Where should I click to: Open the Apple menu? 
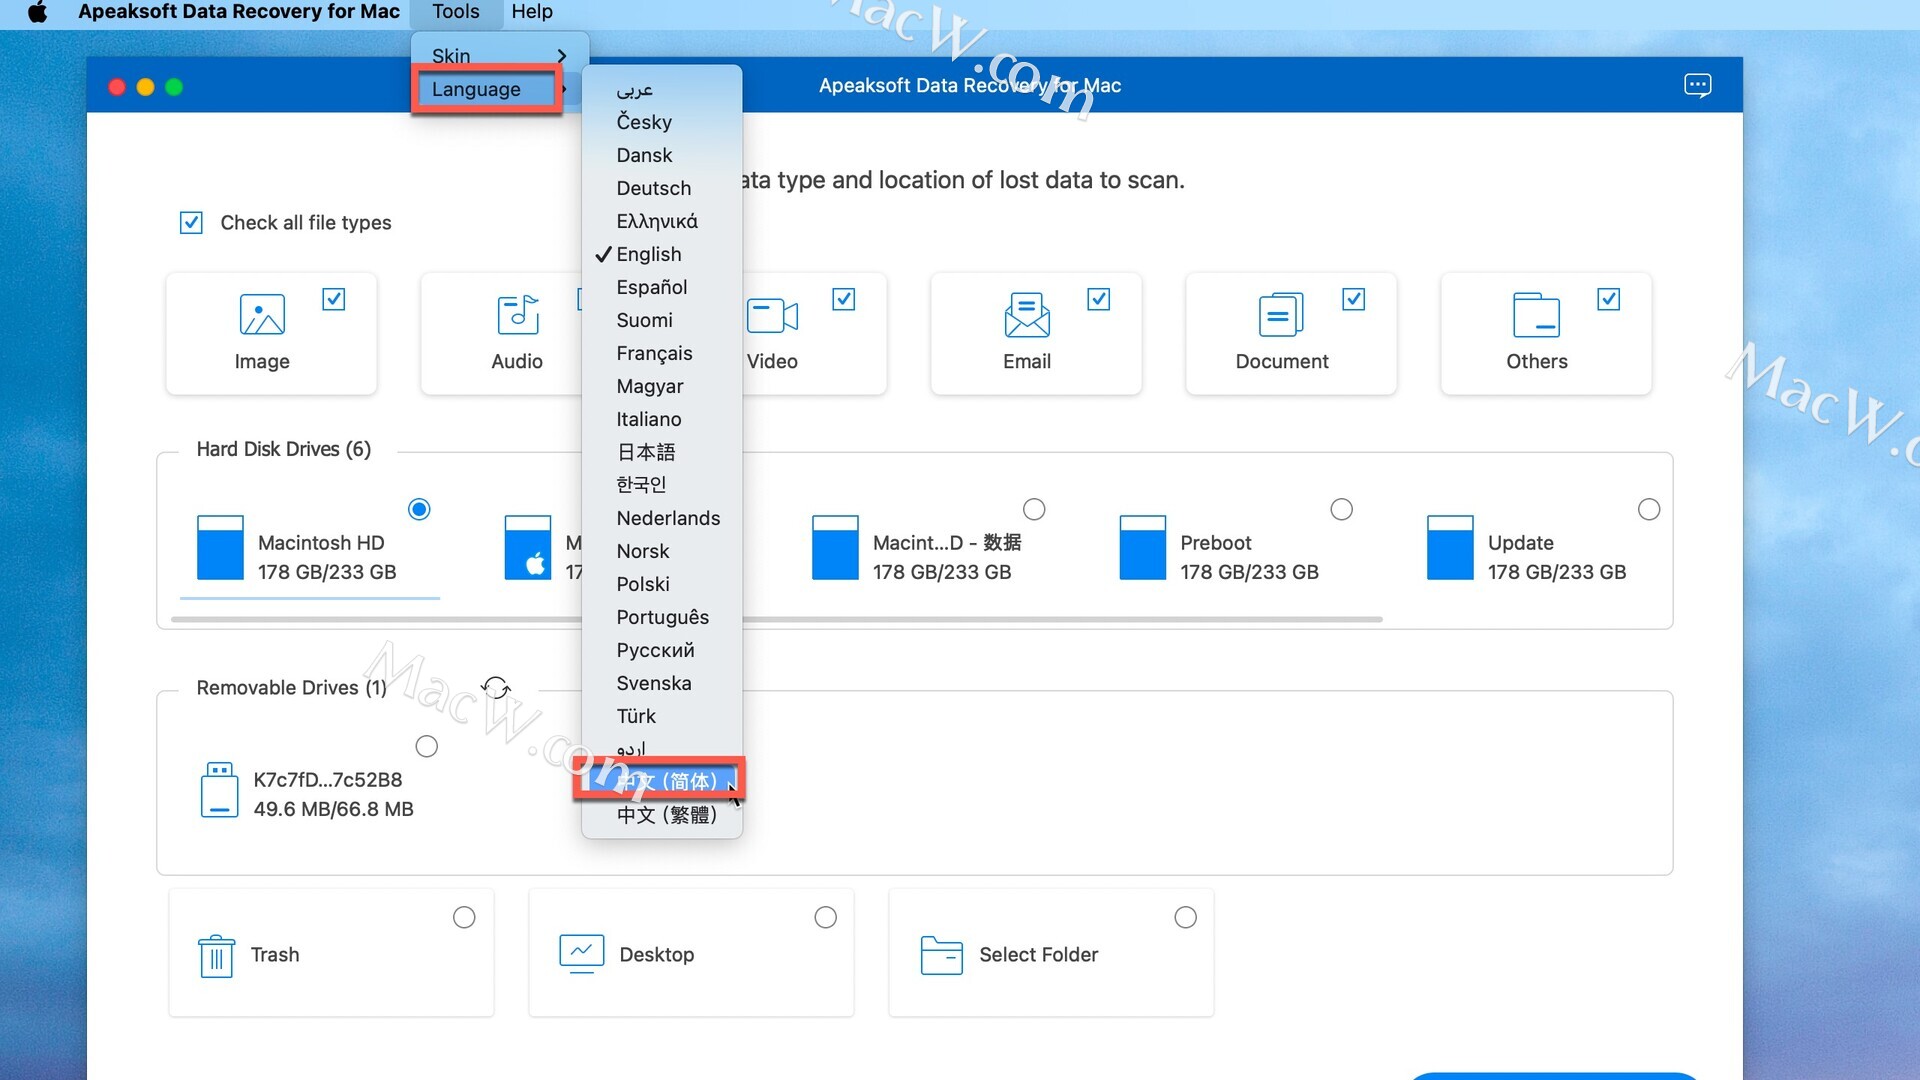coord(38,12)
